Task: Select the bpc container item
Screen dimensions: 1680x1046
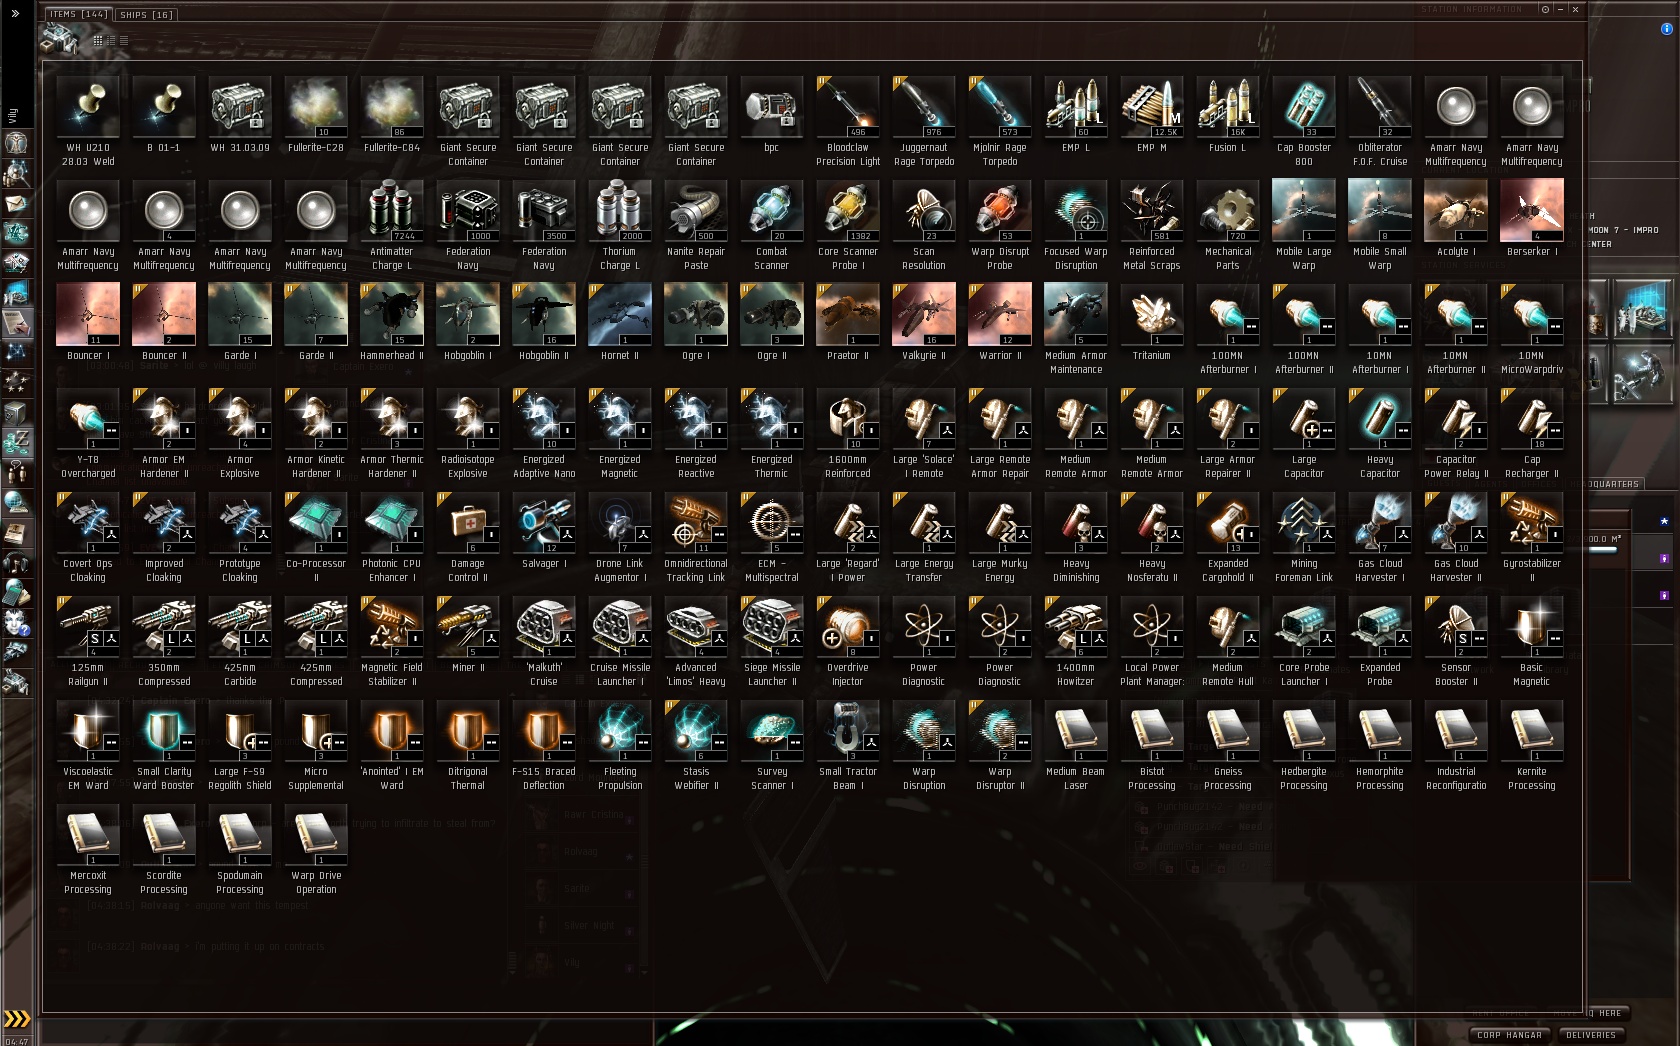Action: pos(771,114)
